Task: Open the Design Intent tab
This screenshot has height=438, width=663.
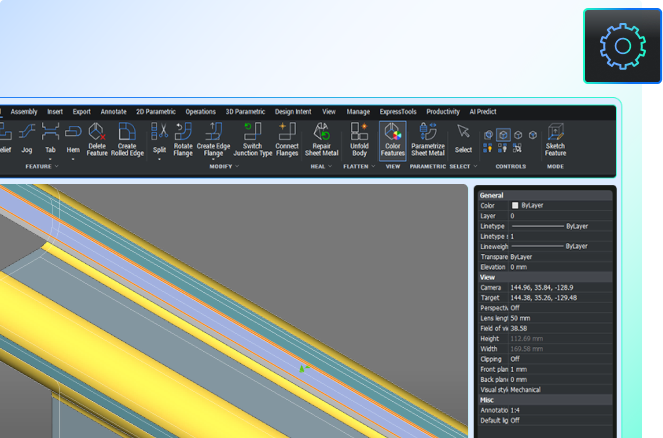Action: [293, 112]
